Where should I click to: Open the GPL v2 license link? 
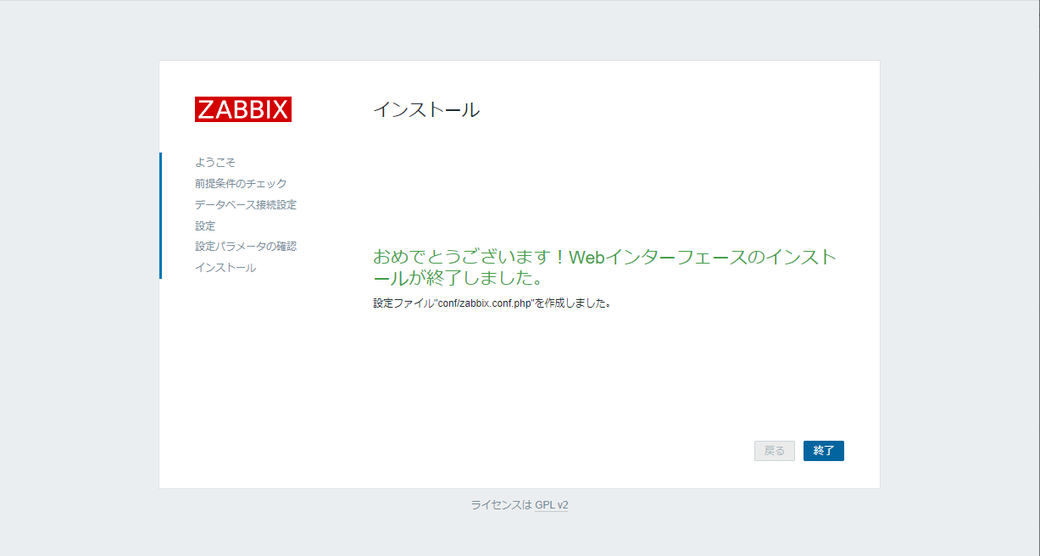pos(551,505)
